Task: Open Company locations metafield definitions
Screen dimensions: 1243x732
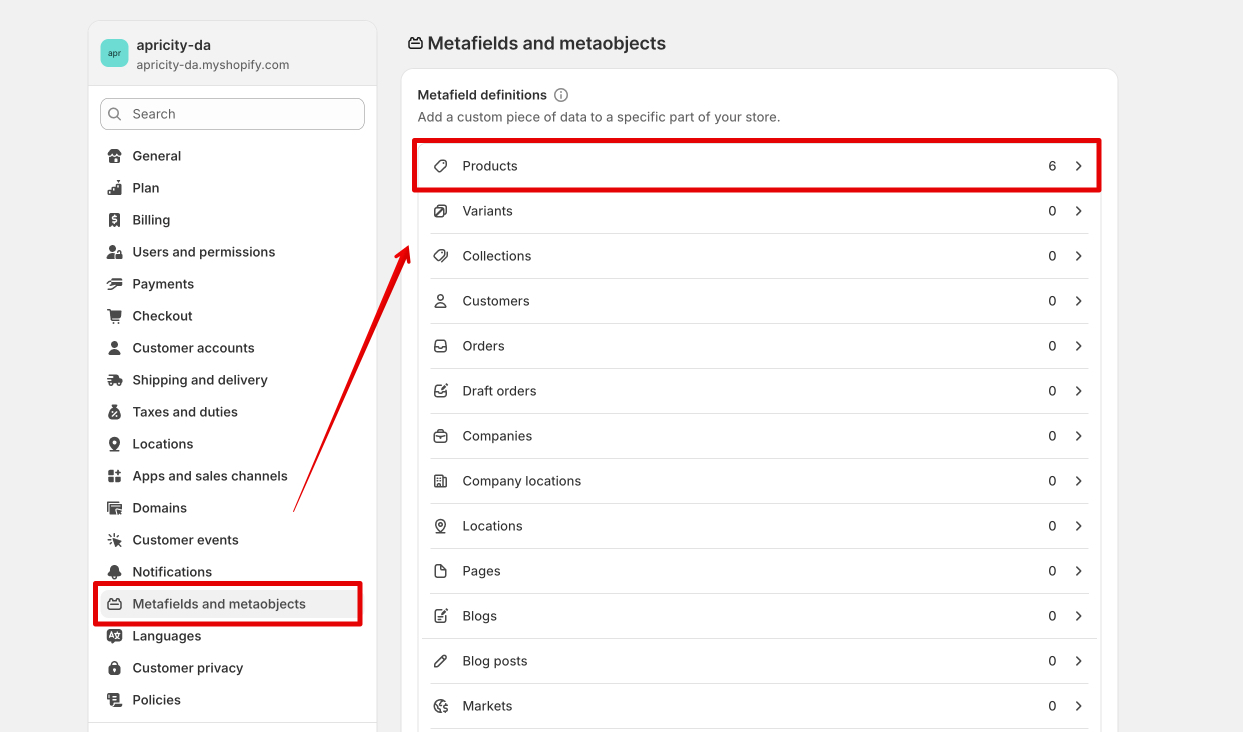Action: click(521, 481)
